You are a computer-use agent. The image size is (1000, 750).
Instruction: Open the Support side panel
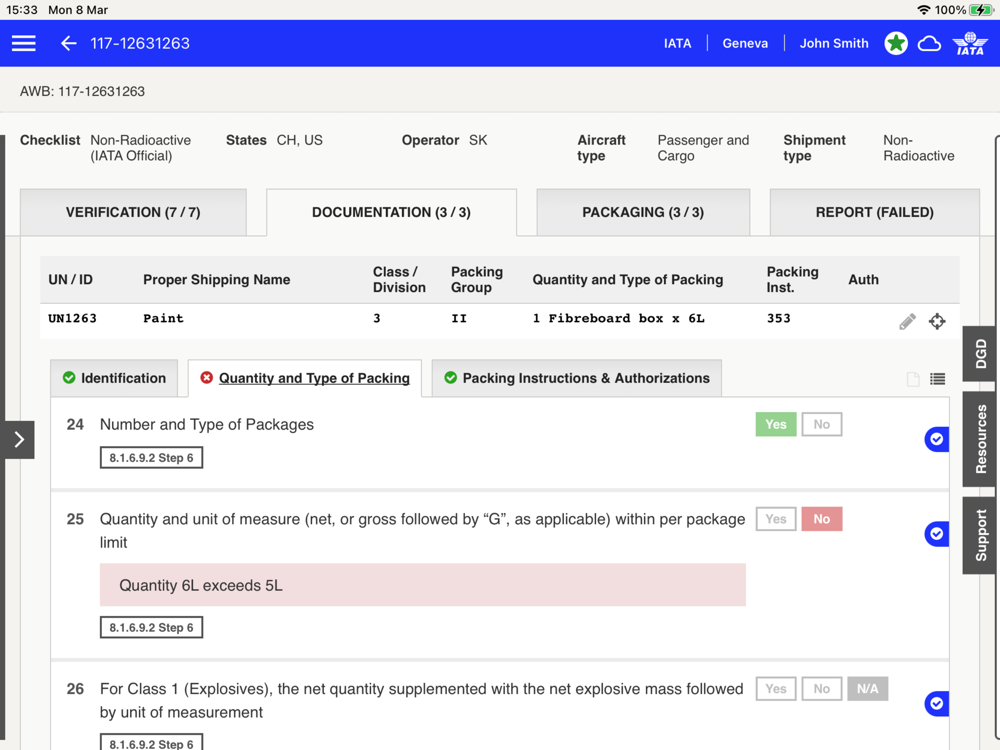980,536
